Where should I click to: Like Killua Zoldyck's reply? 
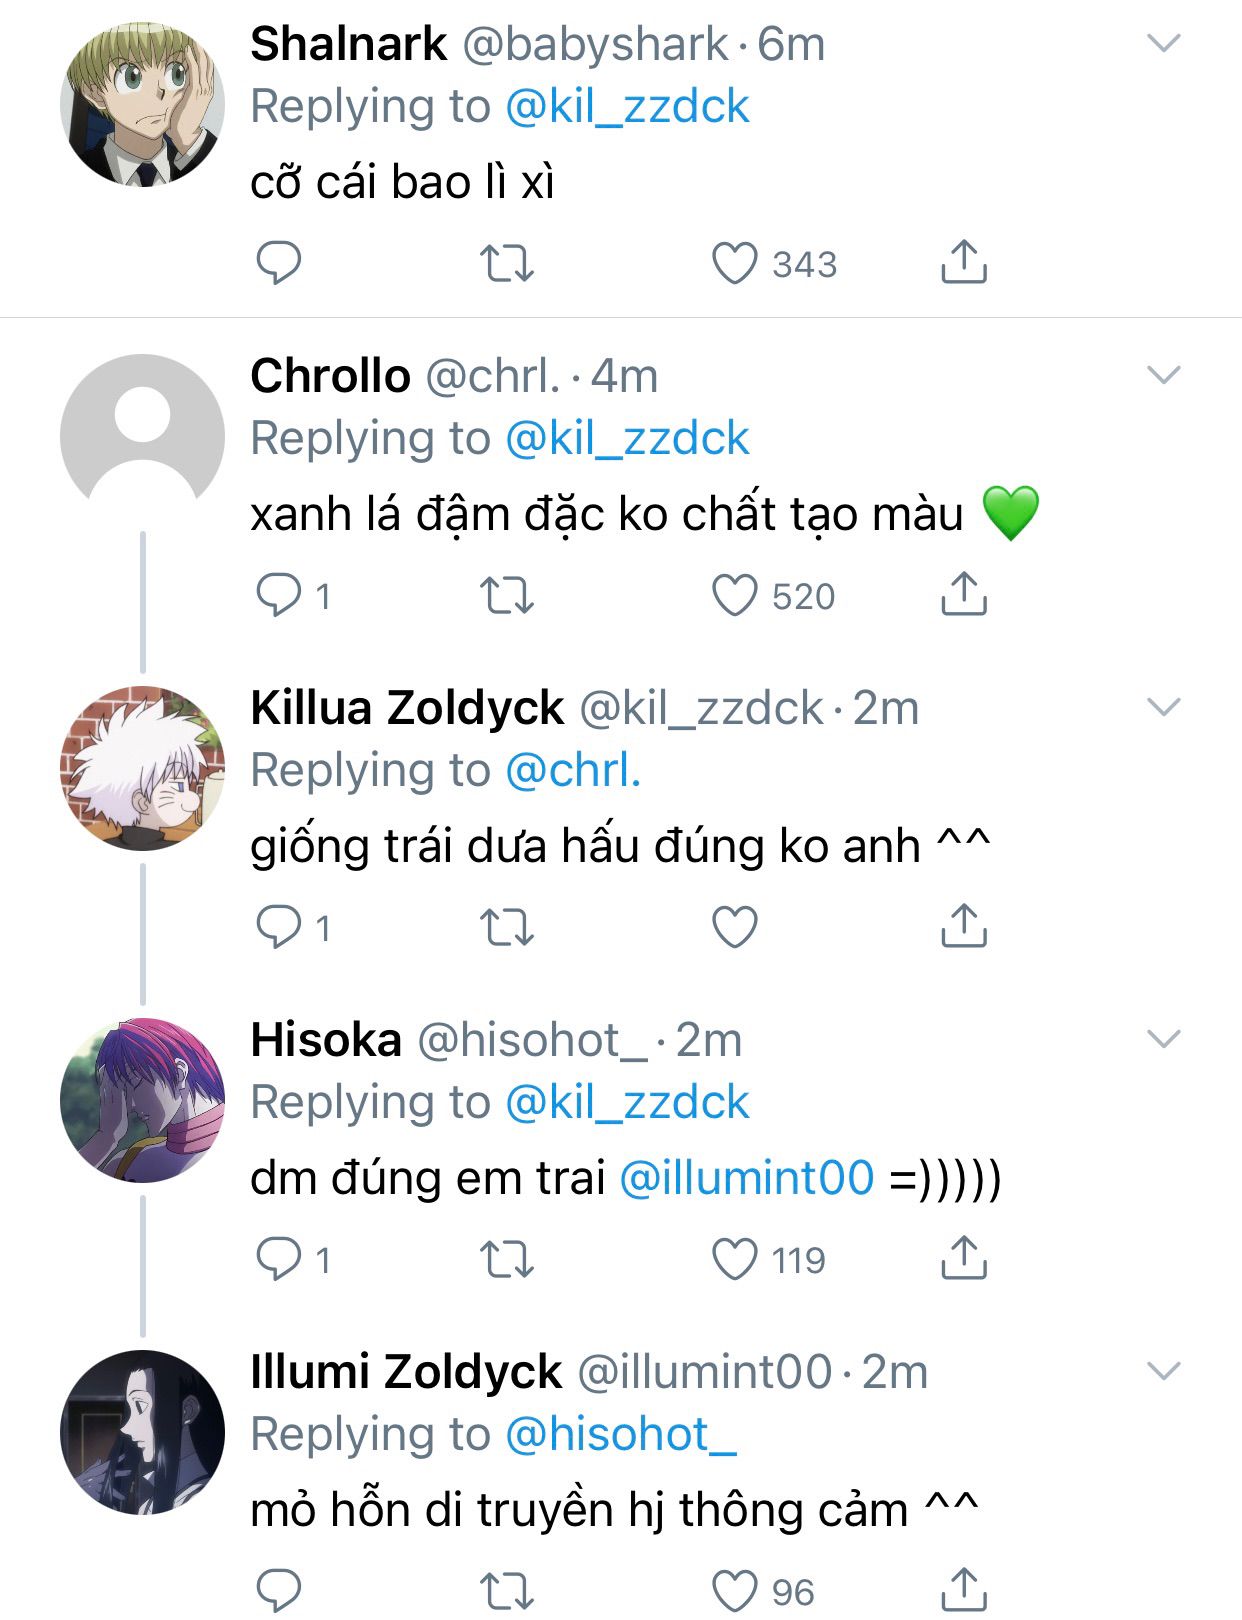(734, 927)
